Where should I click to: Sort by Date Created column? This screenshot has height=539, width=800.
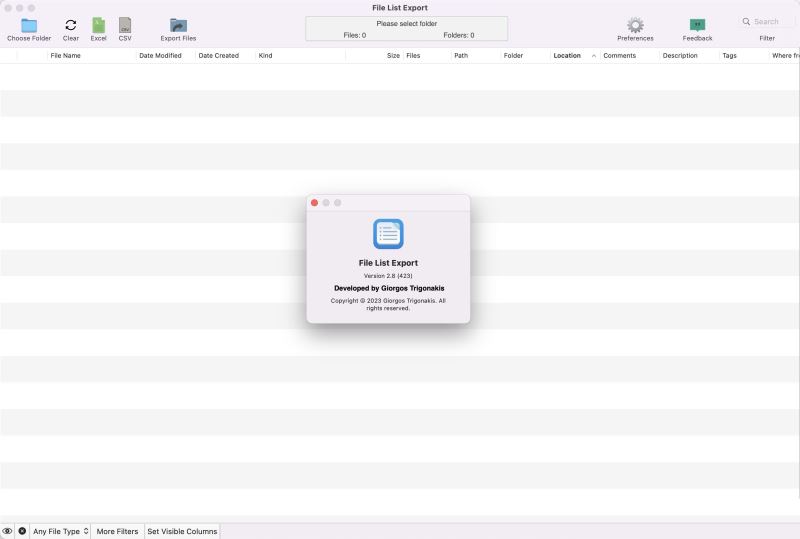point(218,56)
